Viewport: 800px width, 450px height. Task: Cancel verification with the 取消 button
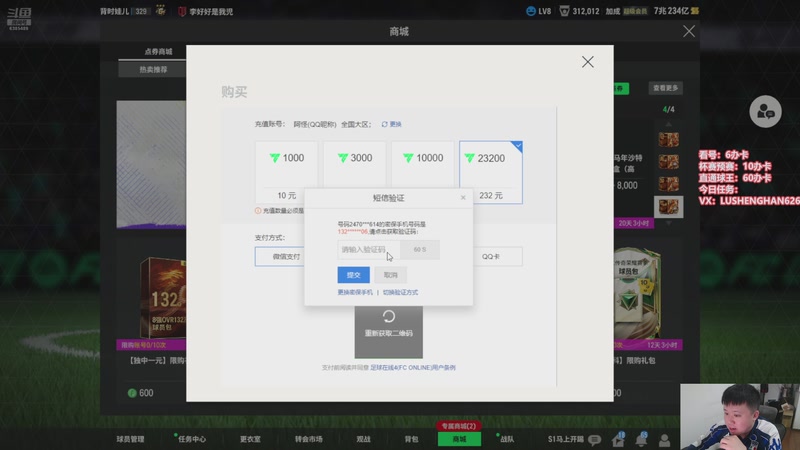click(x=390, y=275)
